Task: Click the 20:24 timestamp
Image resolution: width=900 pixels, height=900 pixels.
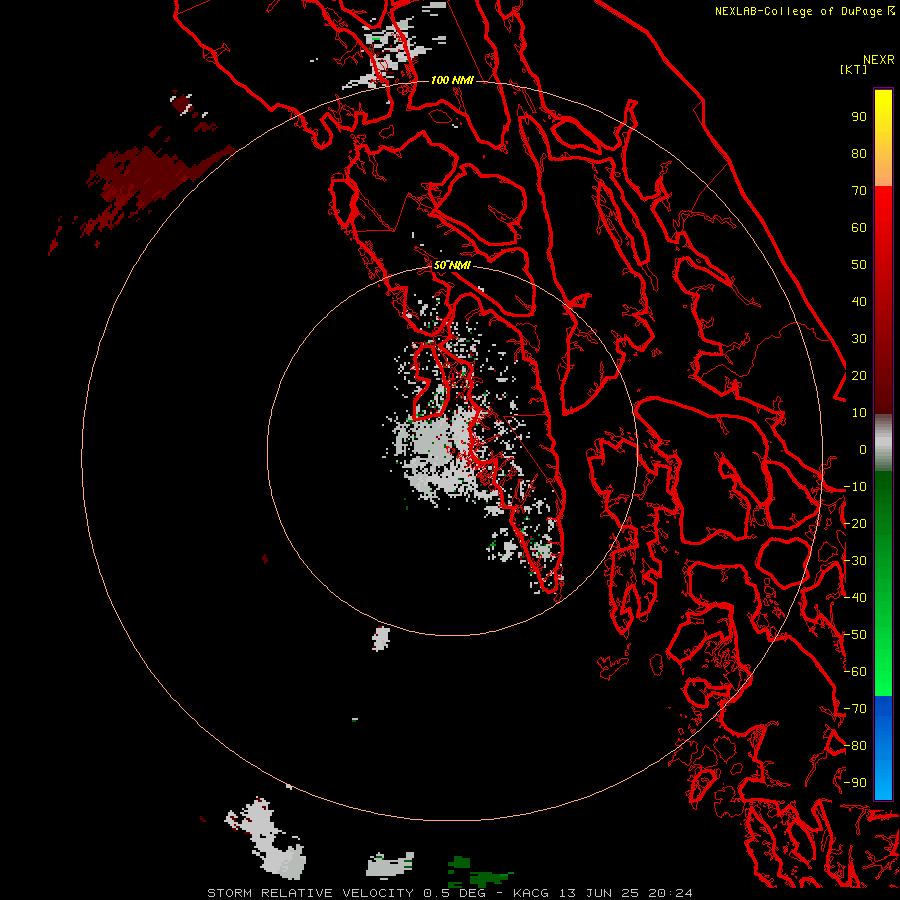Action: pos(670,893)
